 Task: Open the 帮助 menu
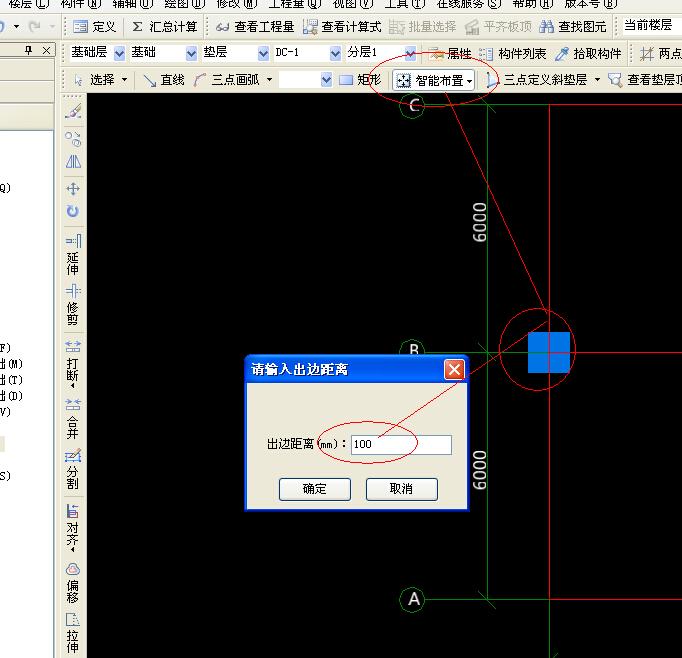point(532,4)
